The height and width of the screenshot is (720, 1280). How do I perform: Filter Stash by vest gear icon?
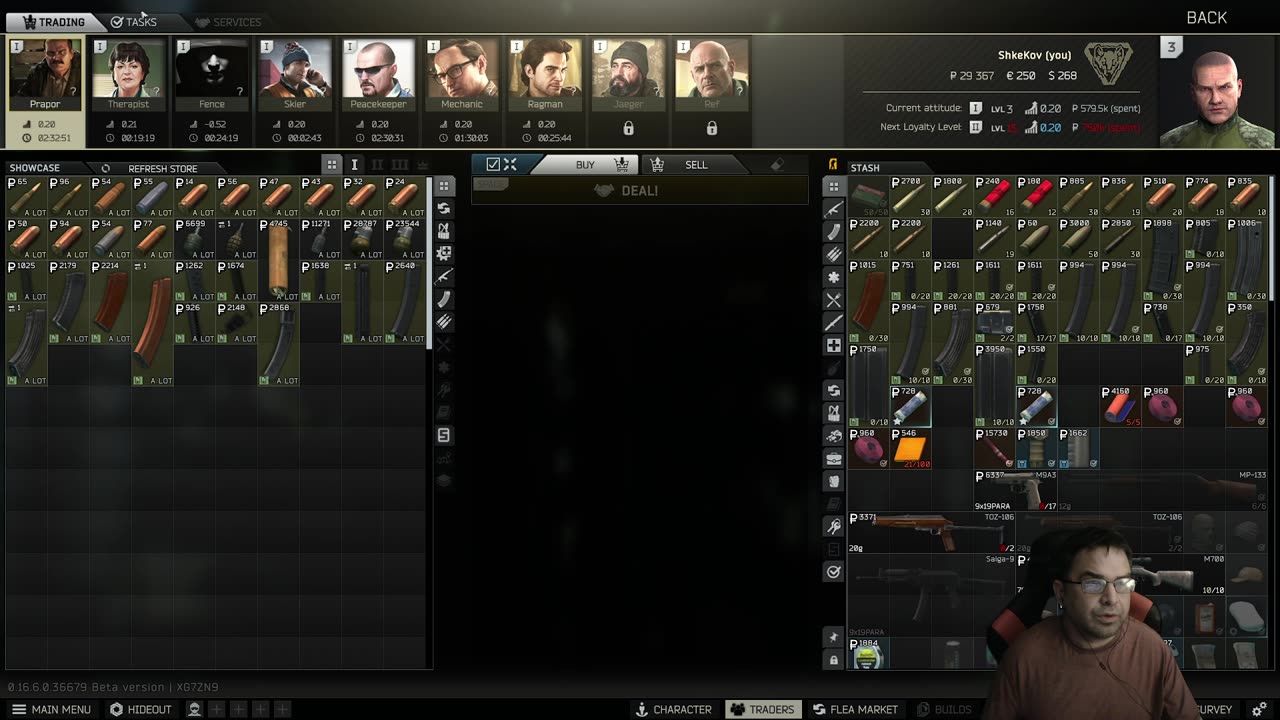pos(833,413)
